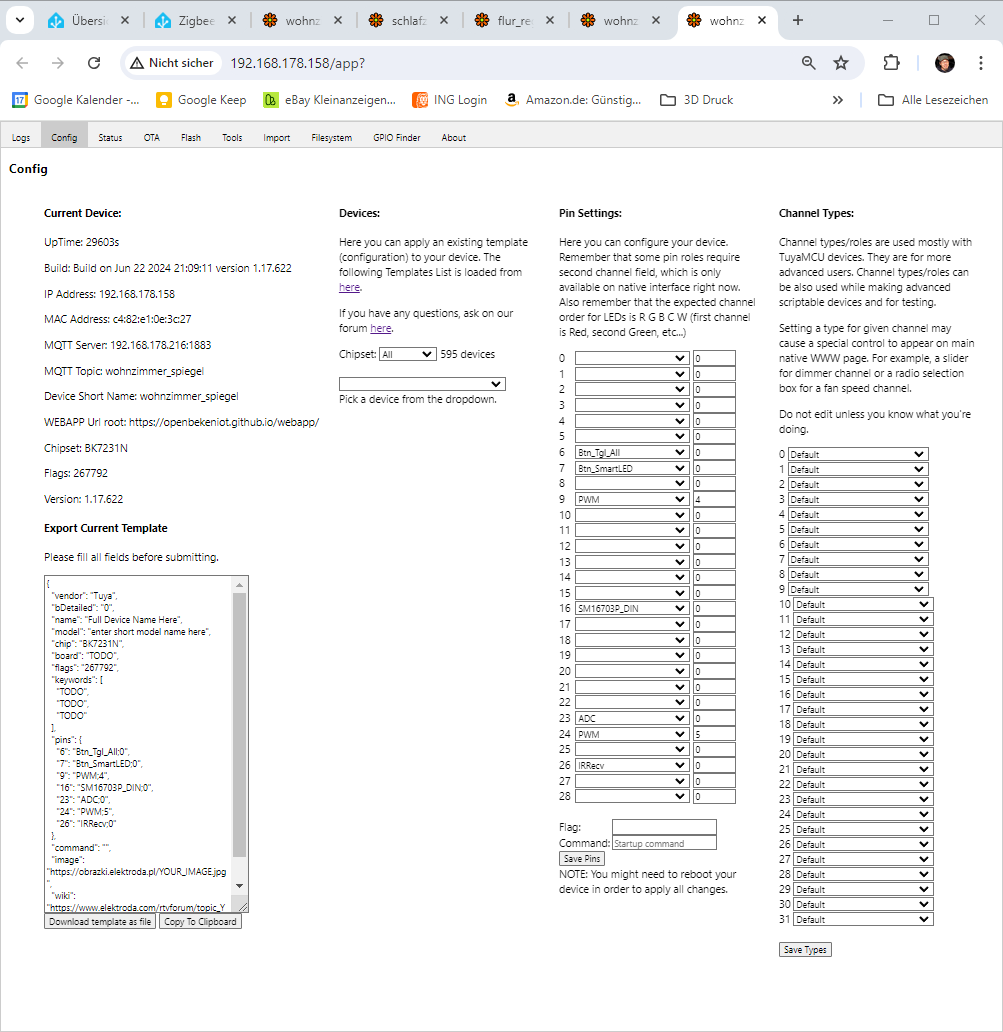
Task: Click the zoom magnifier icon in address bar
Action: coord(808,63)
